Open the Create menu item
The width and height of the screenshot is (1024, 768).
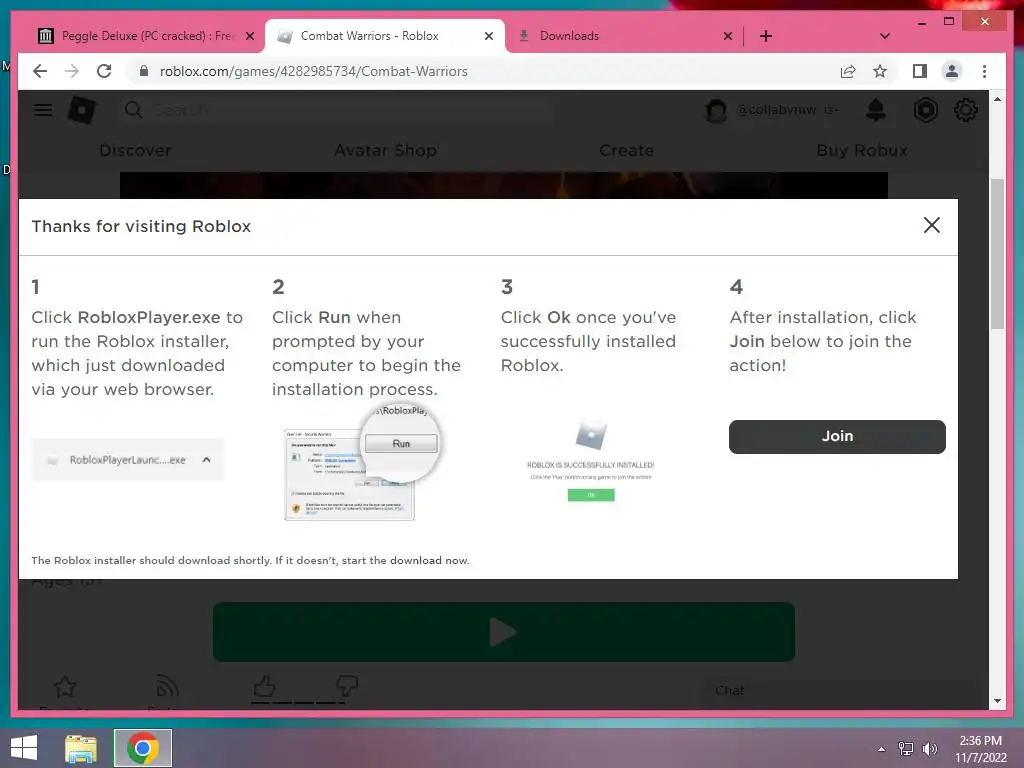626,150
